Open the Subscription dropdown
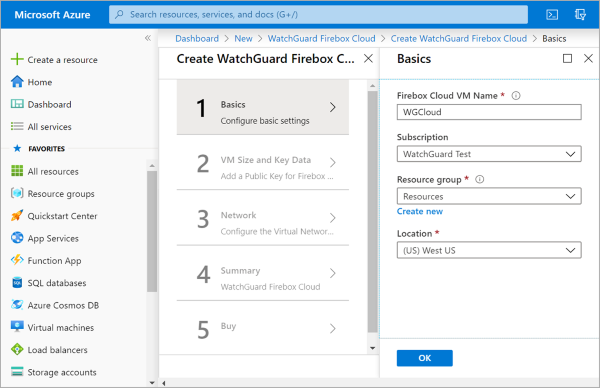 point(489,154)
